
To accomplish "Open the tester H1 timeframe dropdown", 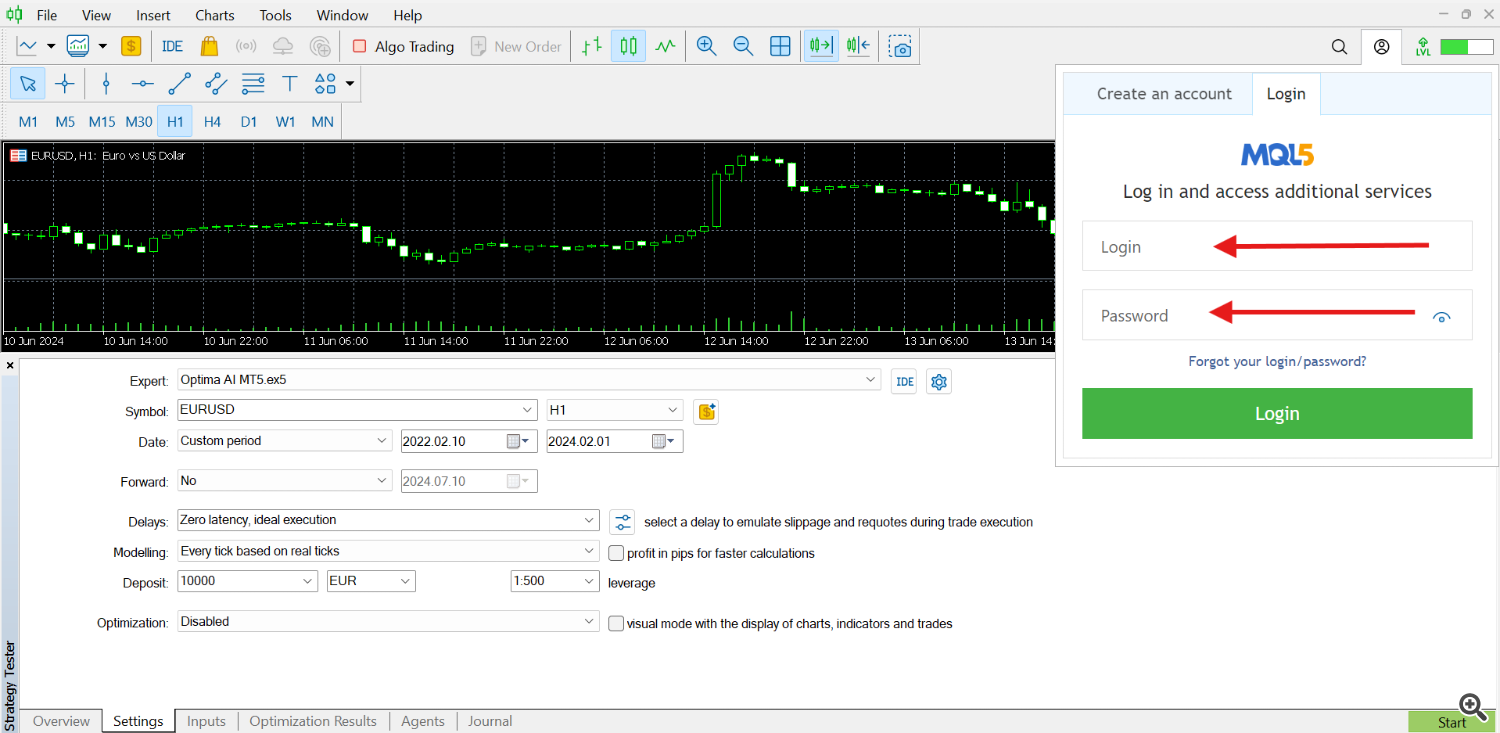I will [673, 410].
